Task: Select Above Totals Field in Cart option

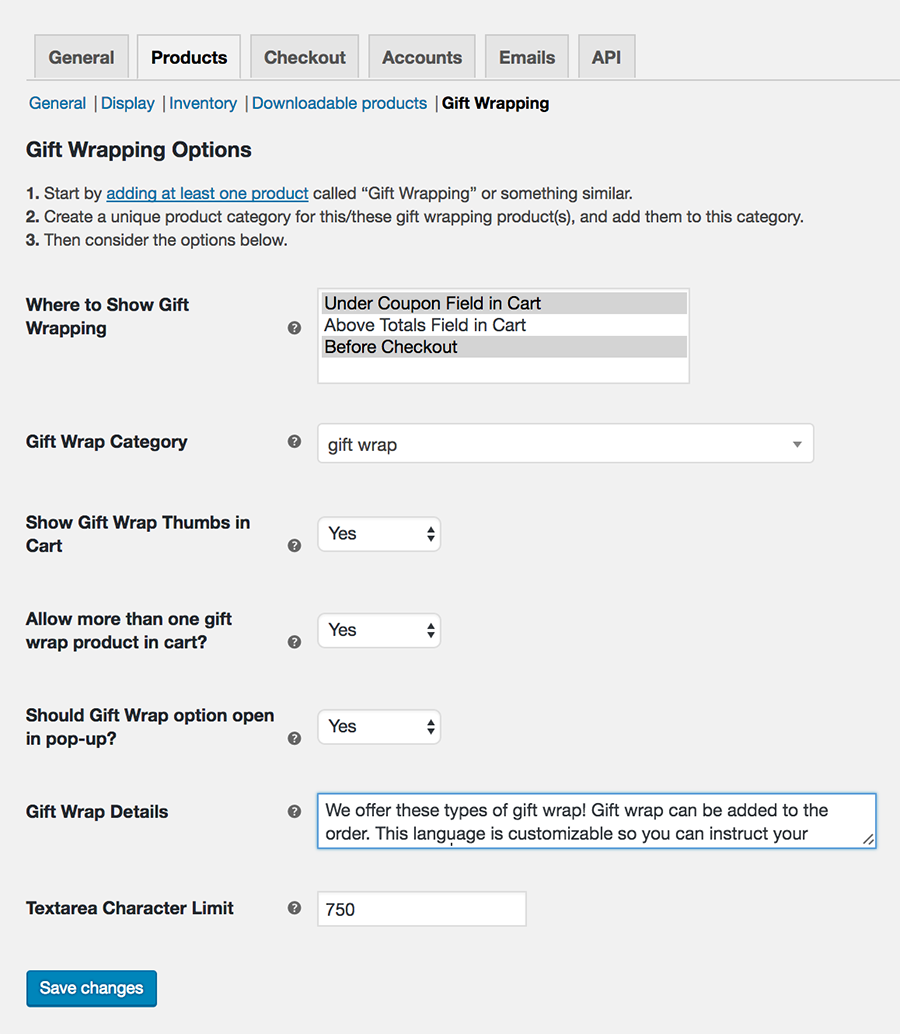Action: 504,325
